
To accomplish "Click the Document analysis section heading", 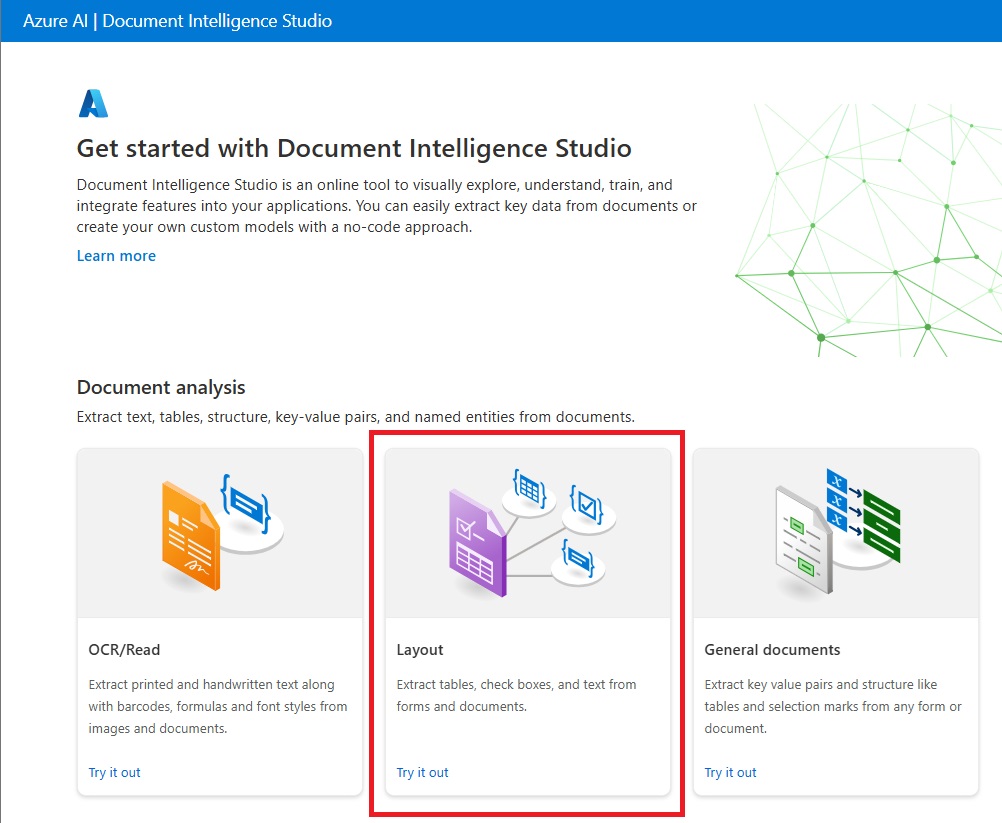I will pos(161,387).
